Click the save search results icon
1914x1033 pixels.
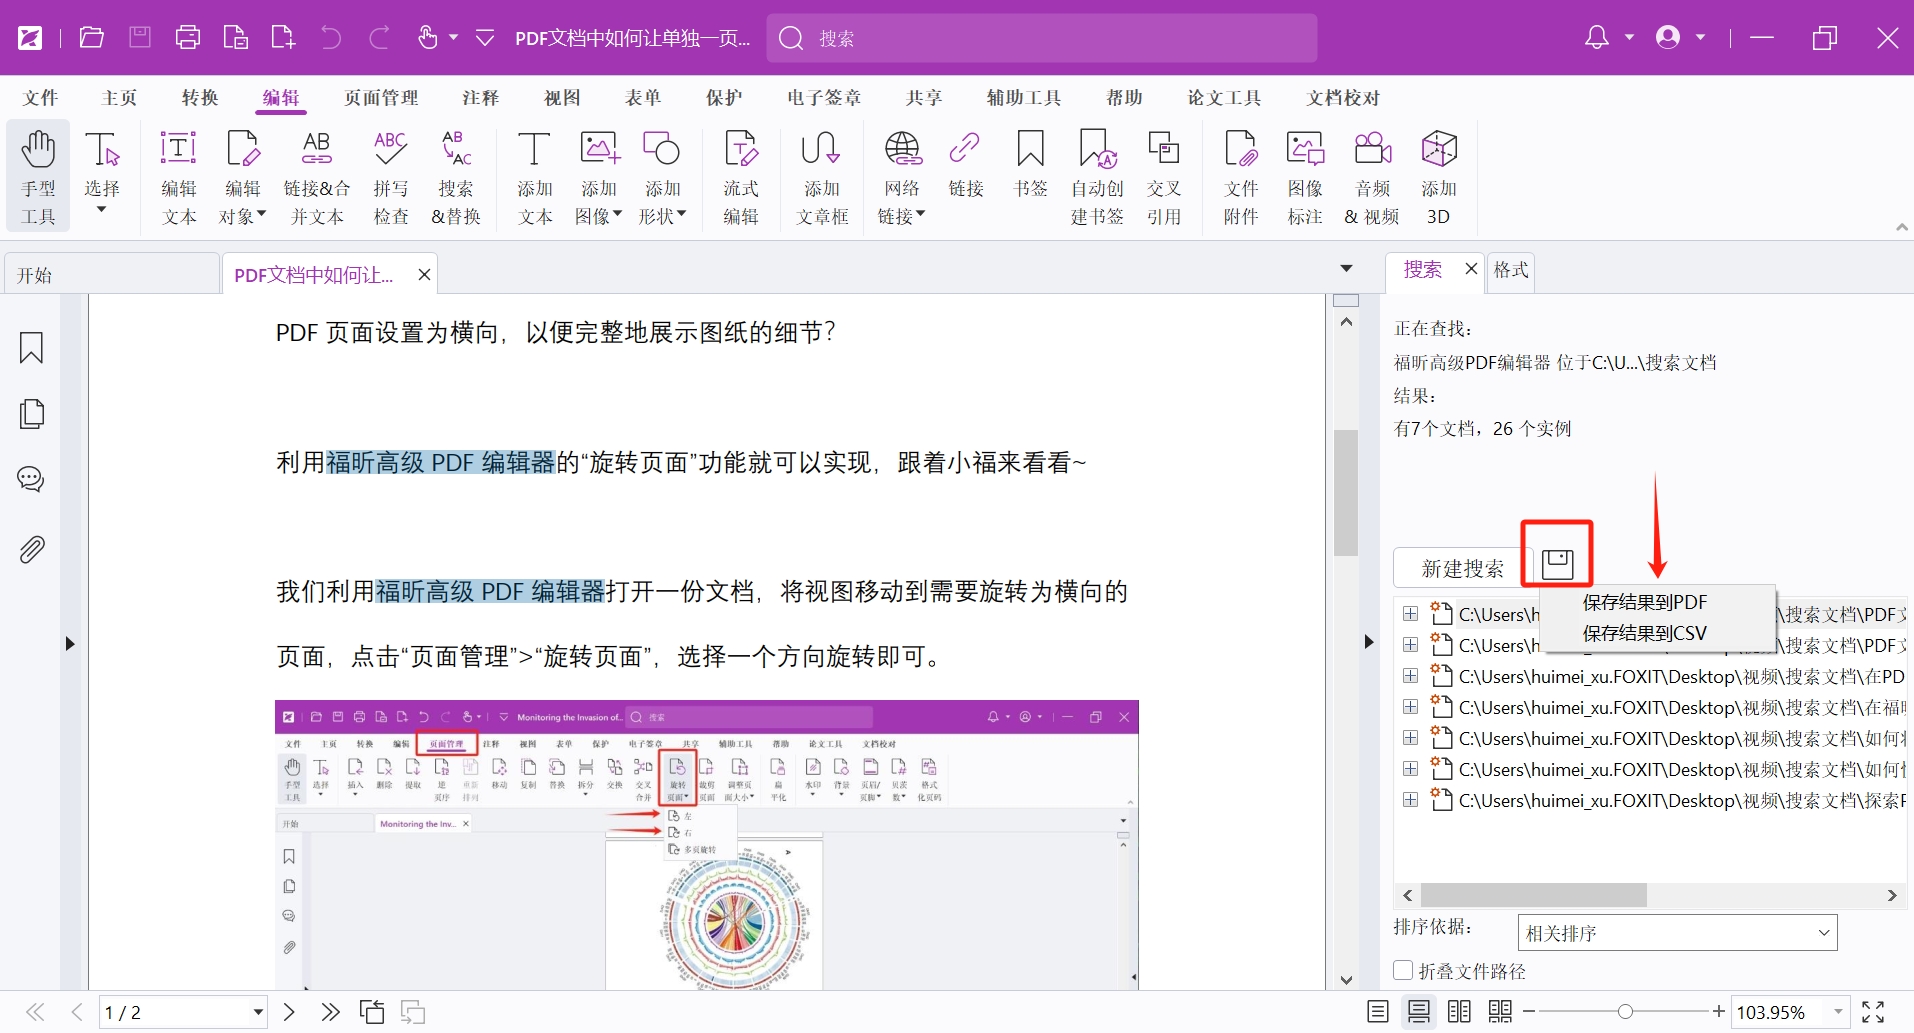[1557, 565]
